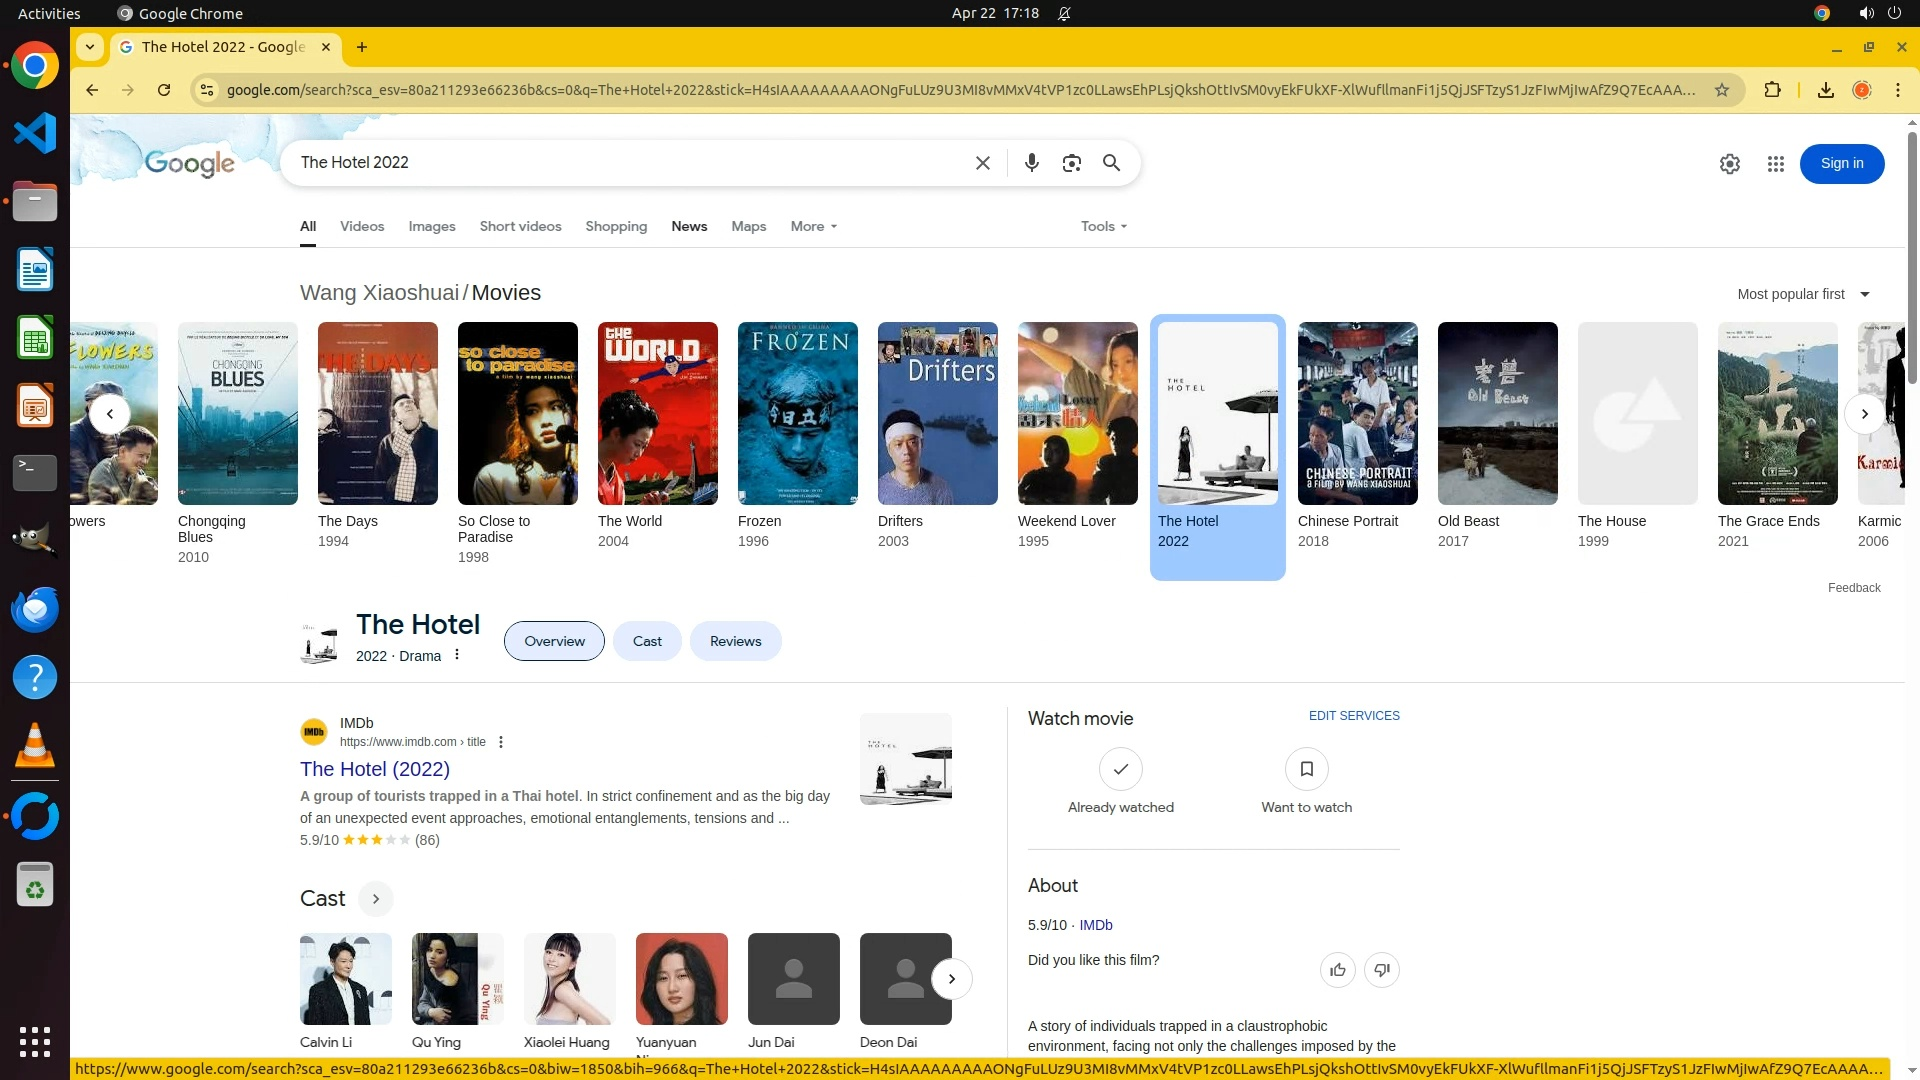The height and width of the screenshot is (1080, 1920).
Task: Click the voice search microphone icon
Action: pyautogui.click(x=1031, y=163)
